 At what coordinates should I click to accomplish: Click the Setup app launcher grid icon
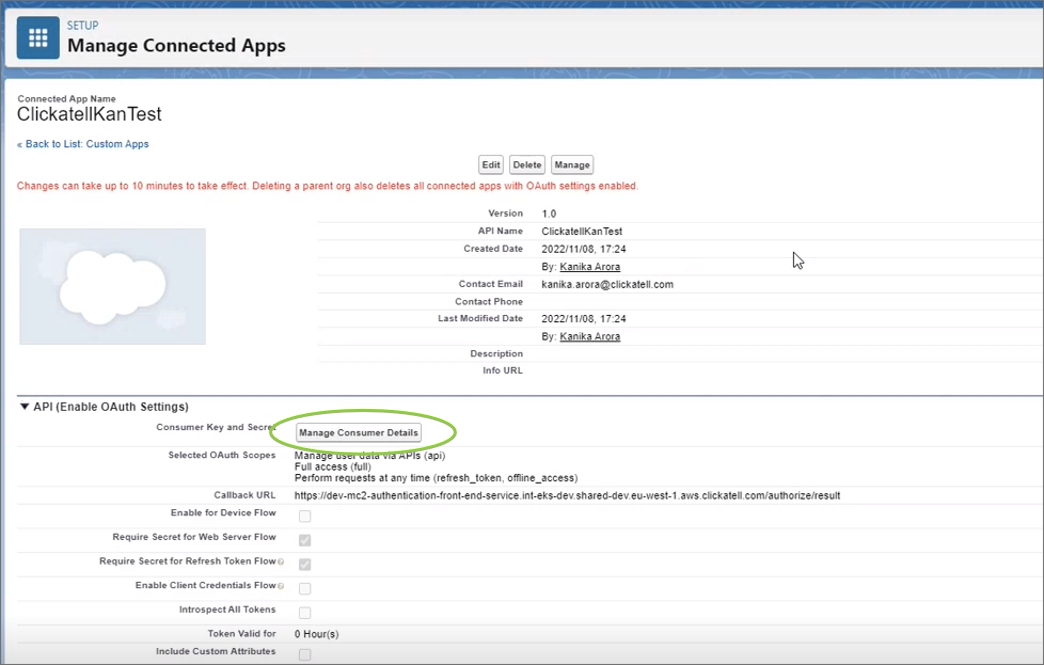coord(38,38)
